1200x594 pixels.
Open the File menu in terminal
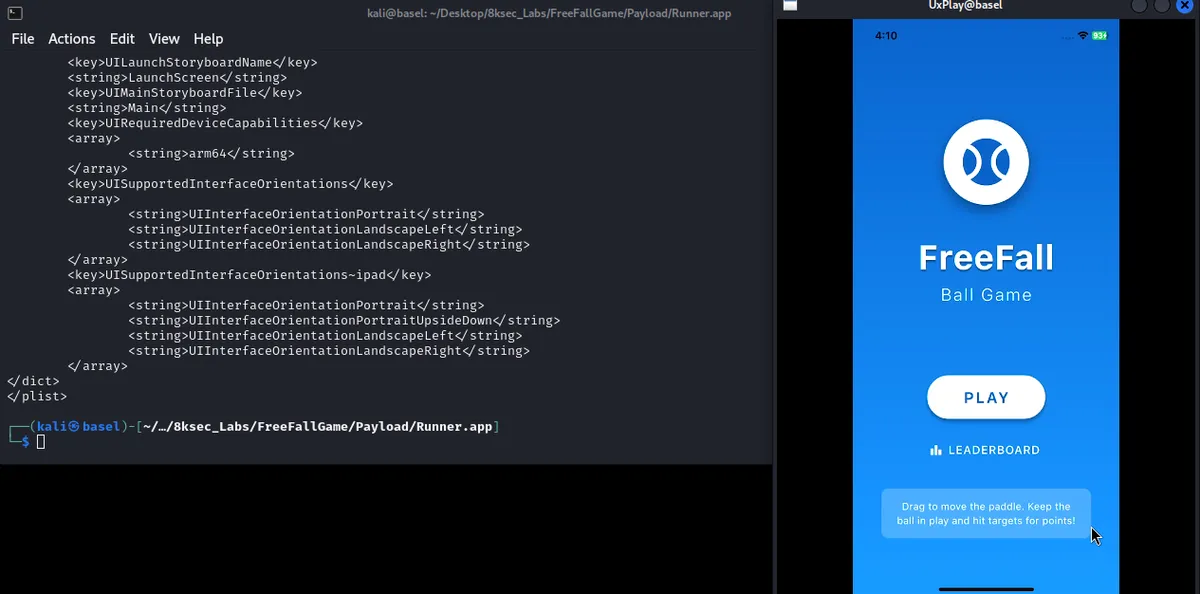23,39
